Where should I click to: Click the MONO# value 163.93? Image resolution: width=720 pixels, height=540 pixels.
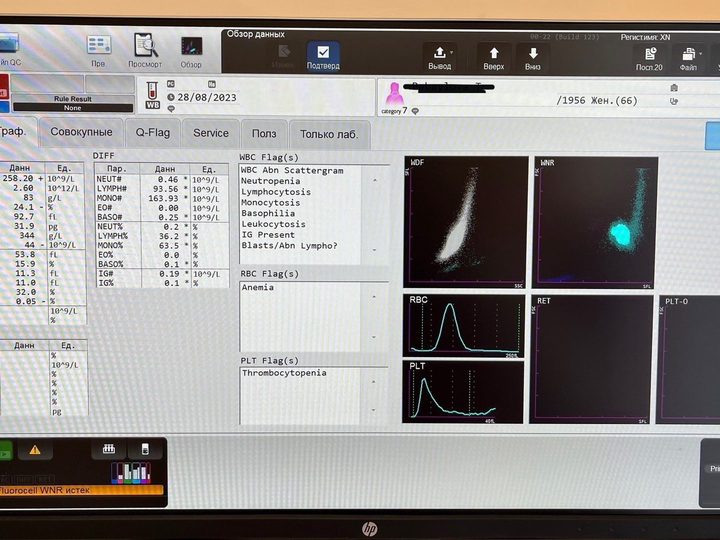(163, 198)
